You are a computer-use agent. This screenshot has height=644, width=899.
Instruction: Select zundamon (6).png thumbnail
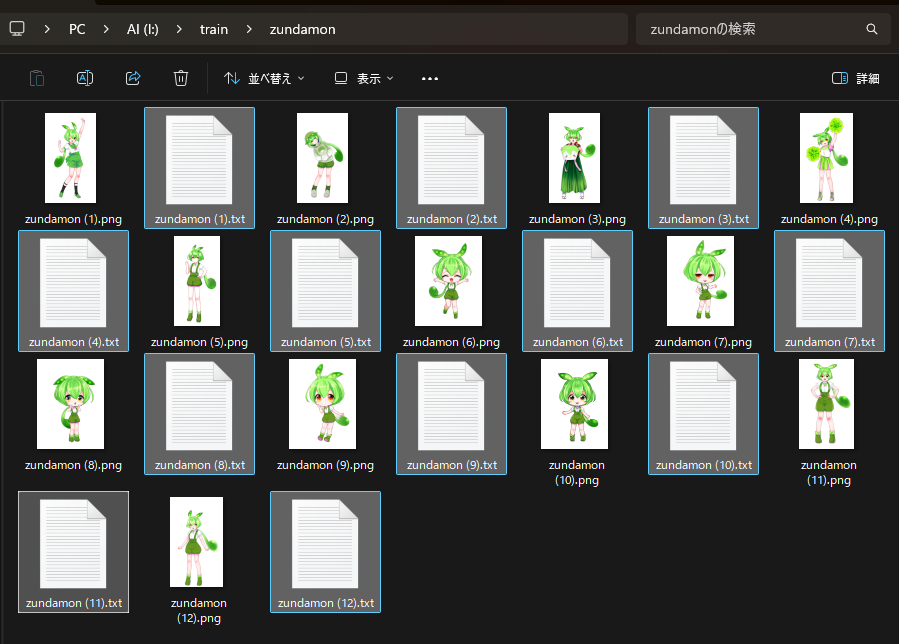coord(448,281)
